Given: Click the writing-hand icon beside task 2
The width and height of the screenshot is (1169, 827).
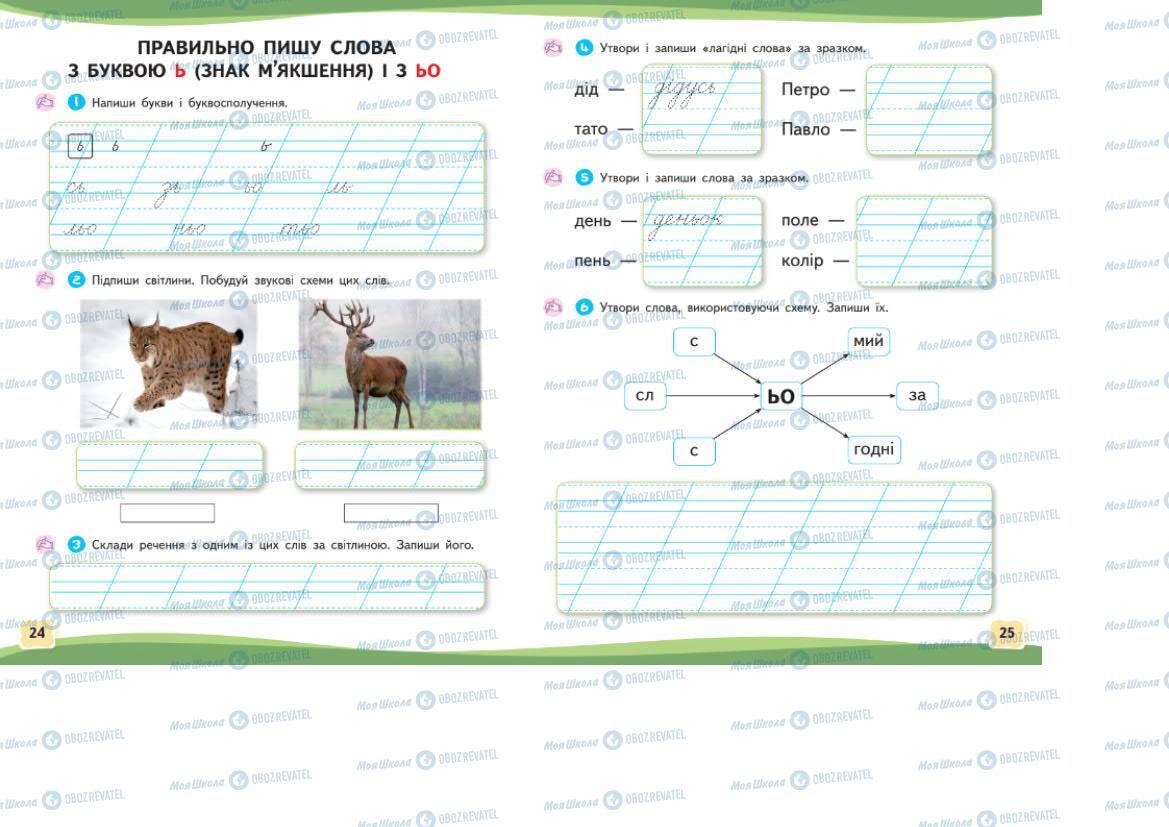Looking at the screenshot, I should (45, 280).
